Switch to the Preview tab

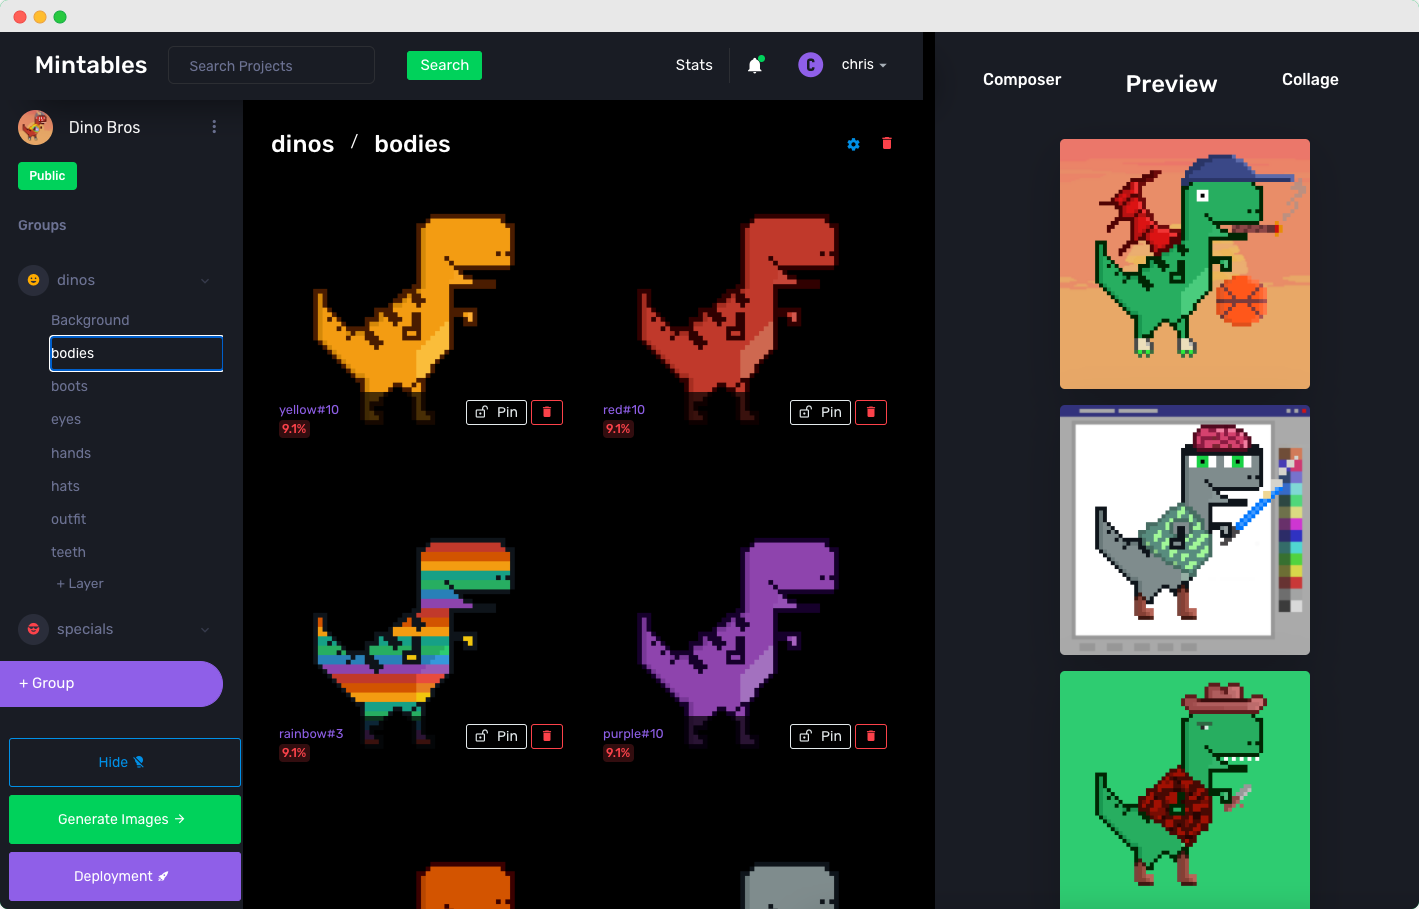(x=1171, y=84)
